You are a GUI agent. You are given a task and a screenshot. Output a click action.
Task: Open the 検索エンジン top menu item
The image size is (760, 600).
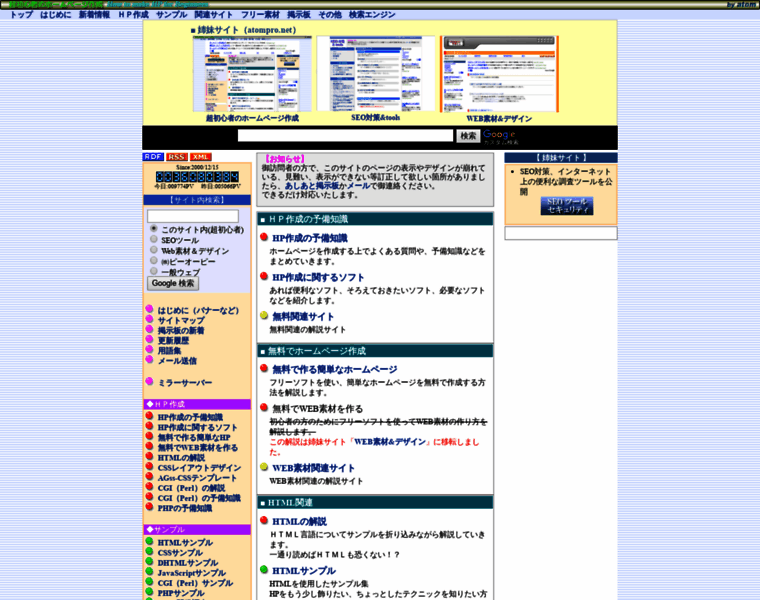pos(372,15)
